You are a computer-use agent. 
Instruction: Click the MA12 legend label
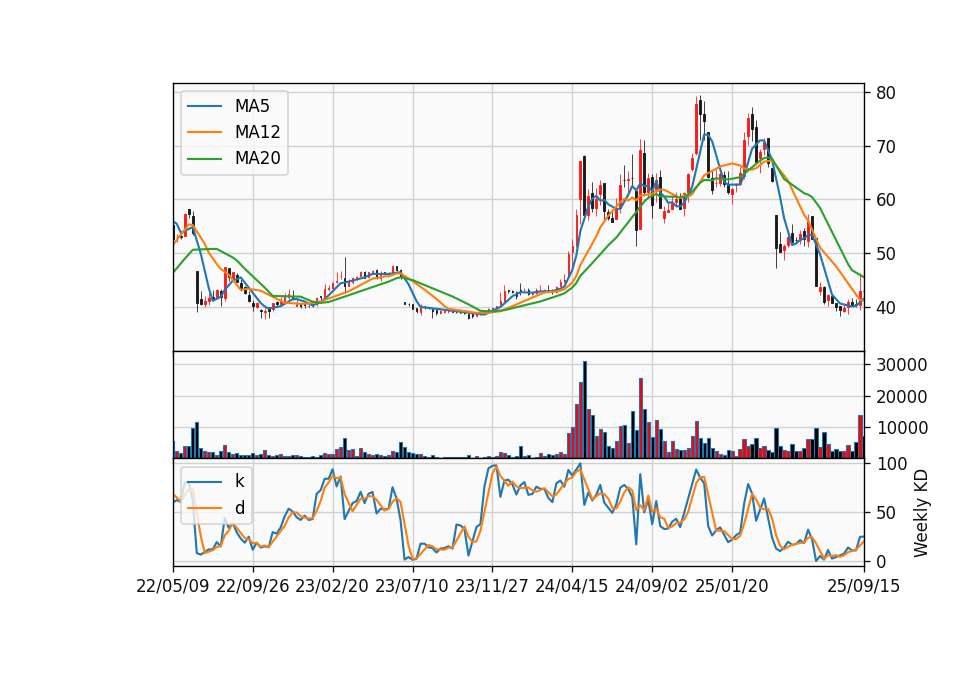point(257,132)
